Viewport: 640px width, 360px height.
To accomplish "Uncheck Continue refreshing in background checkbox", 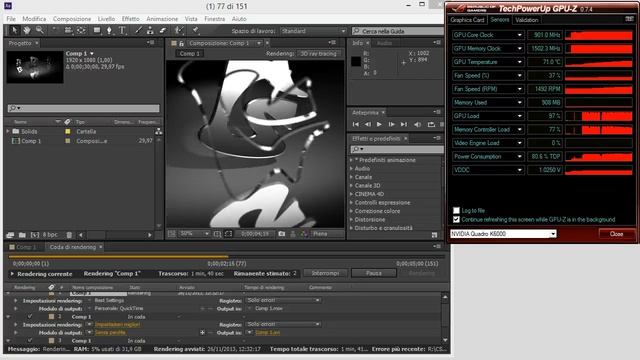I will [x=456, y=220].
